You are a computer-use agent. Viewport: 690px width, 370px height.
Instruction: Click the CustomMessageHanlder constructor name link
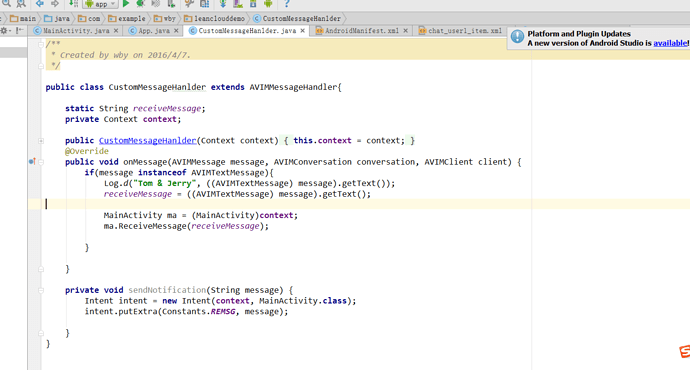pyautogui.click(x=147, y=140)
